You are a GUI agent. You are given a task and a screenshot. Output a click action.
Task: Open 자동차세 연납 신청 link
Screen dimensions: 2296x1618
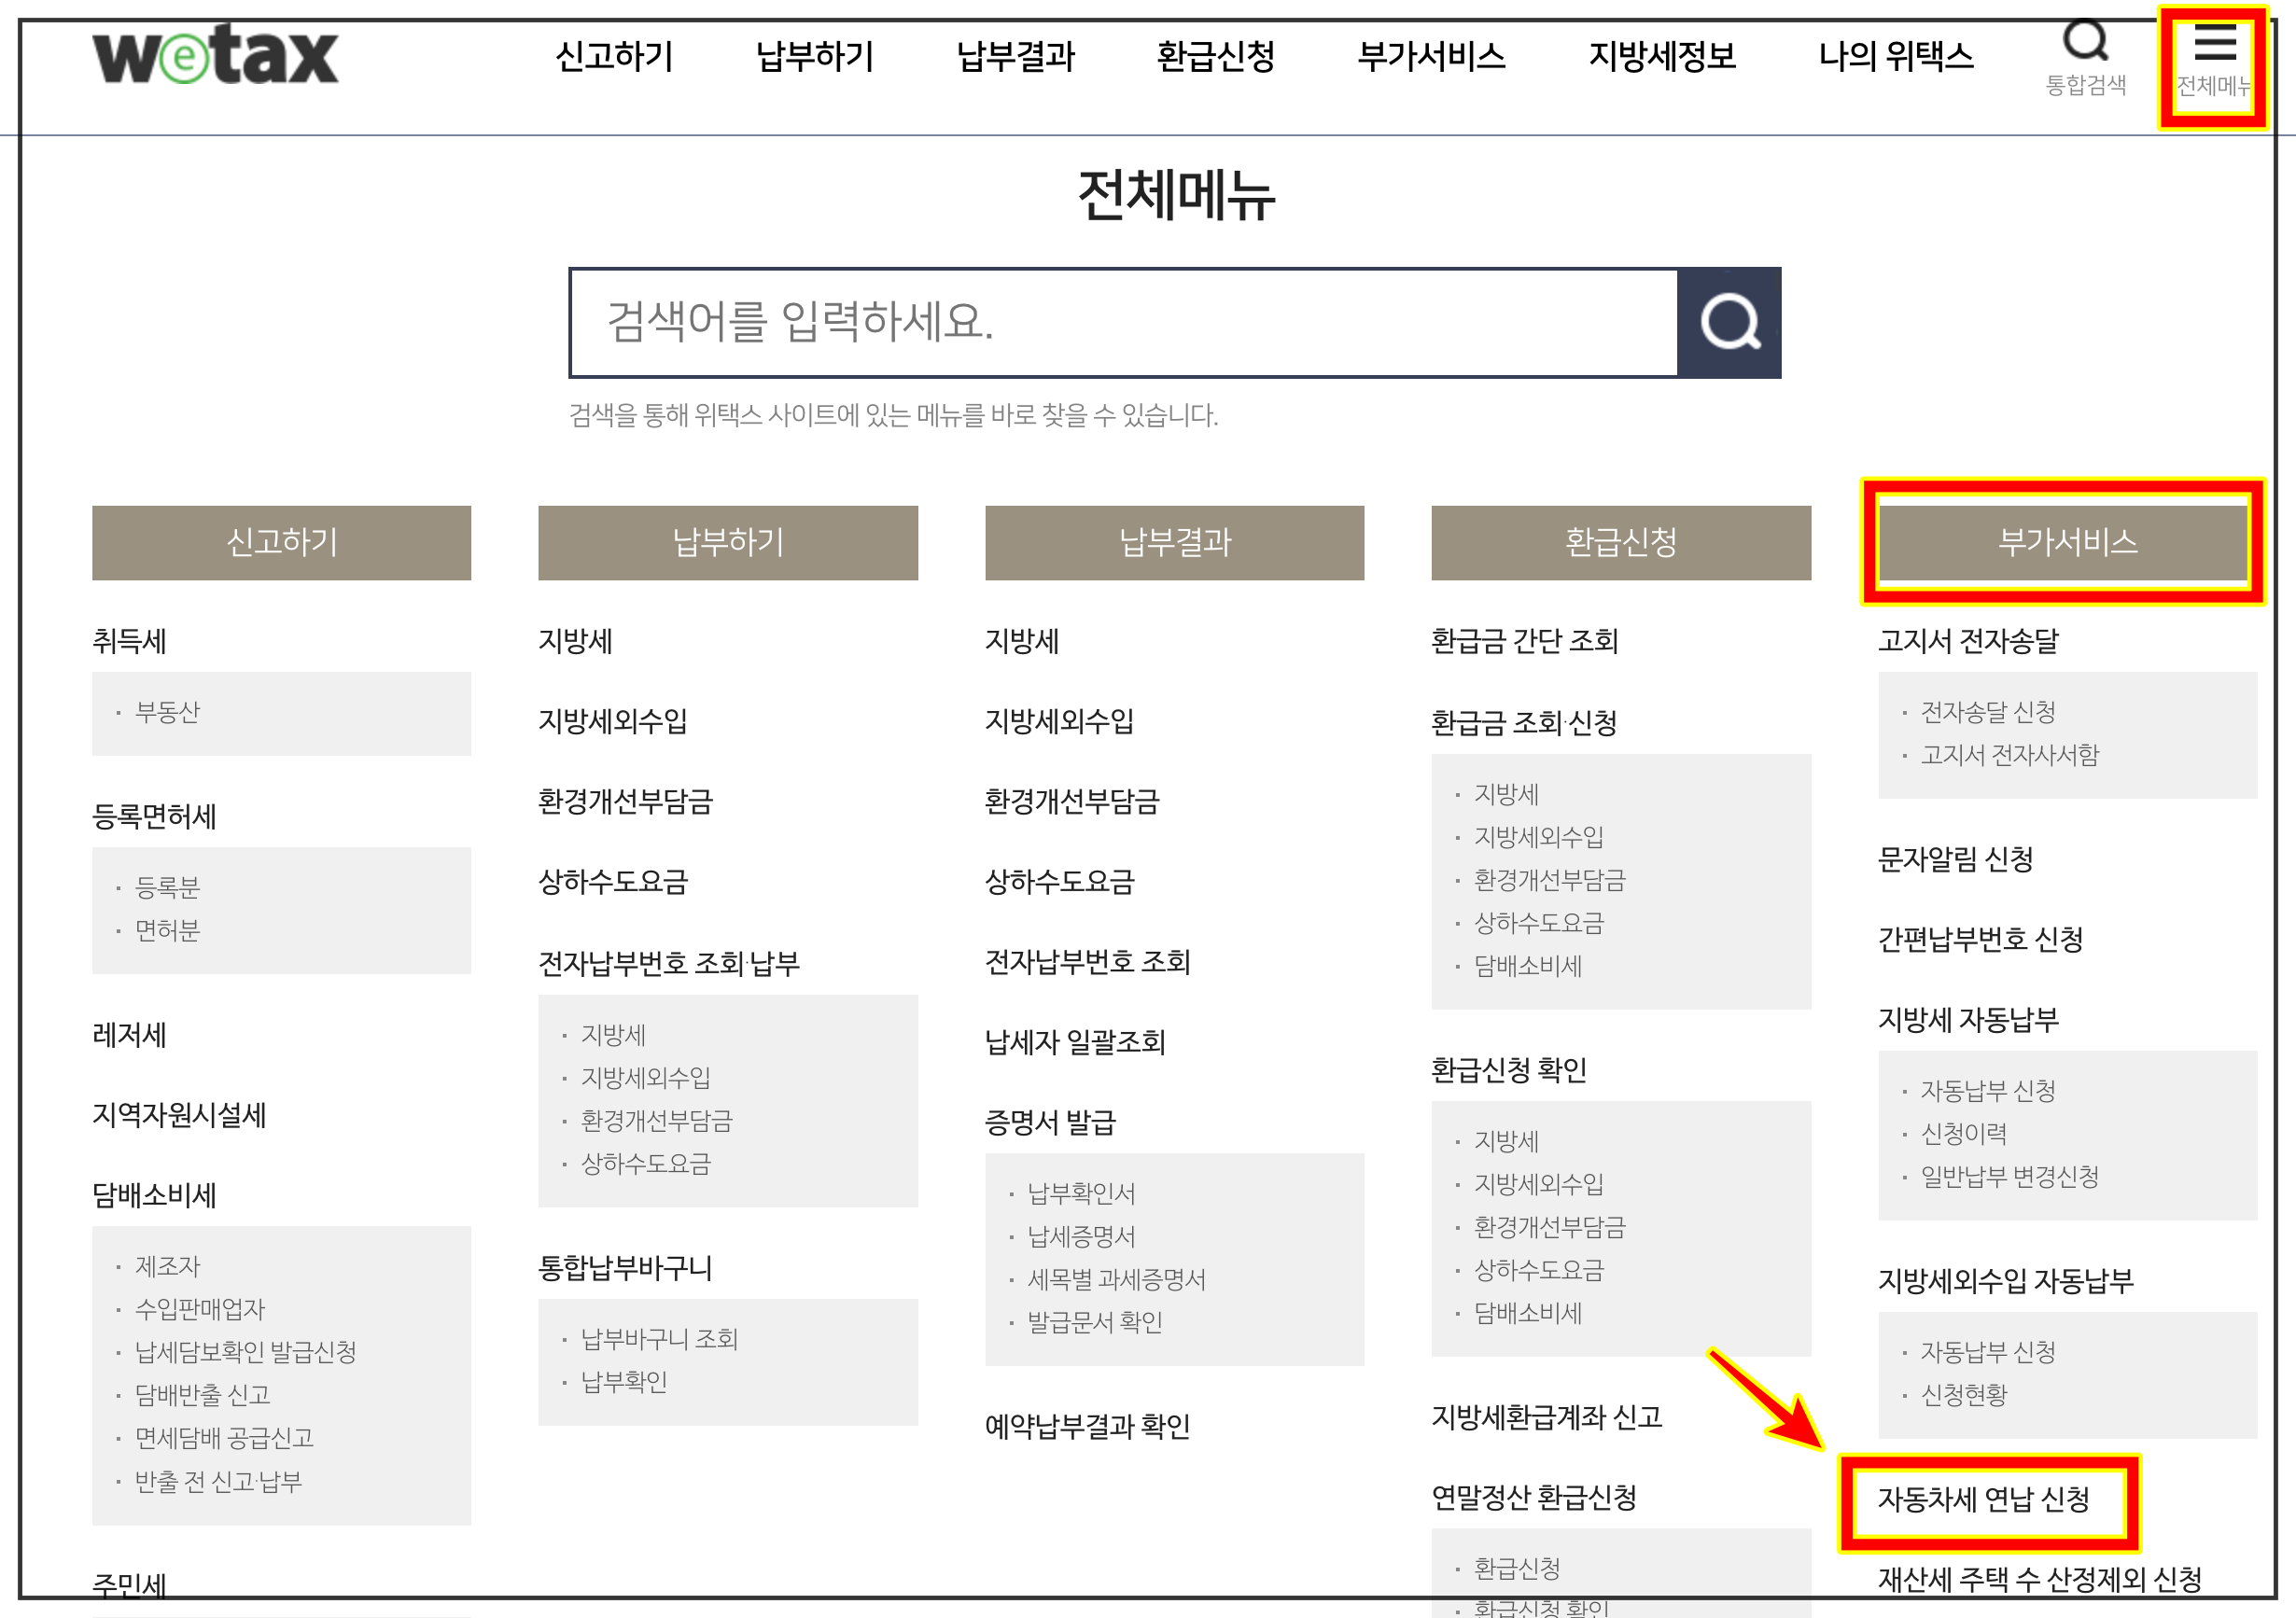click(1983, 1499)
